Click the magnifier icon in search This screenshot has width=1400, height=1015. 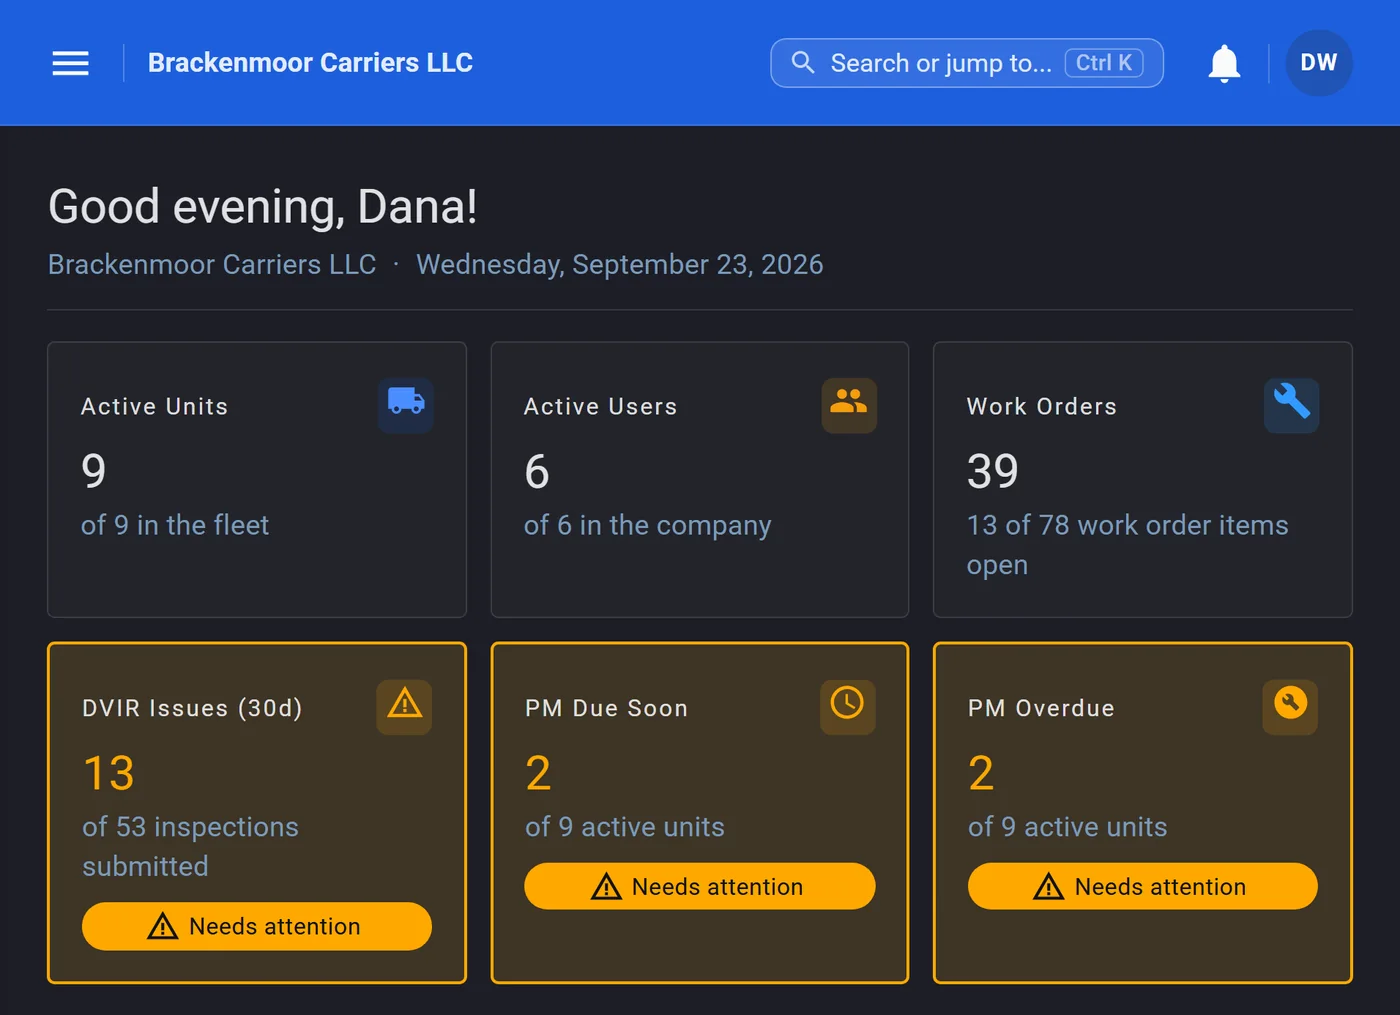tap(802, 63)
